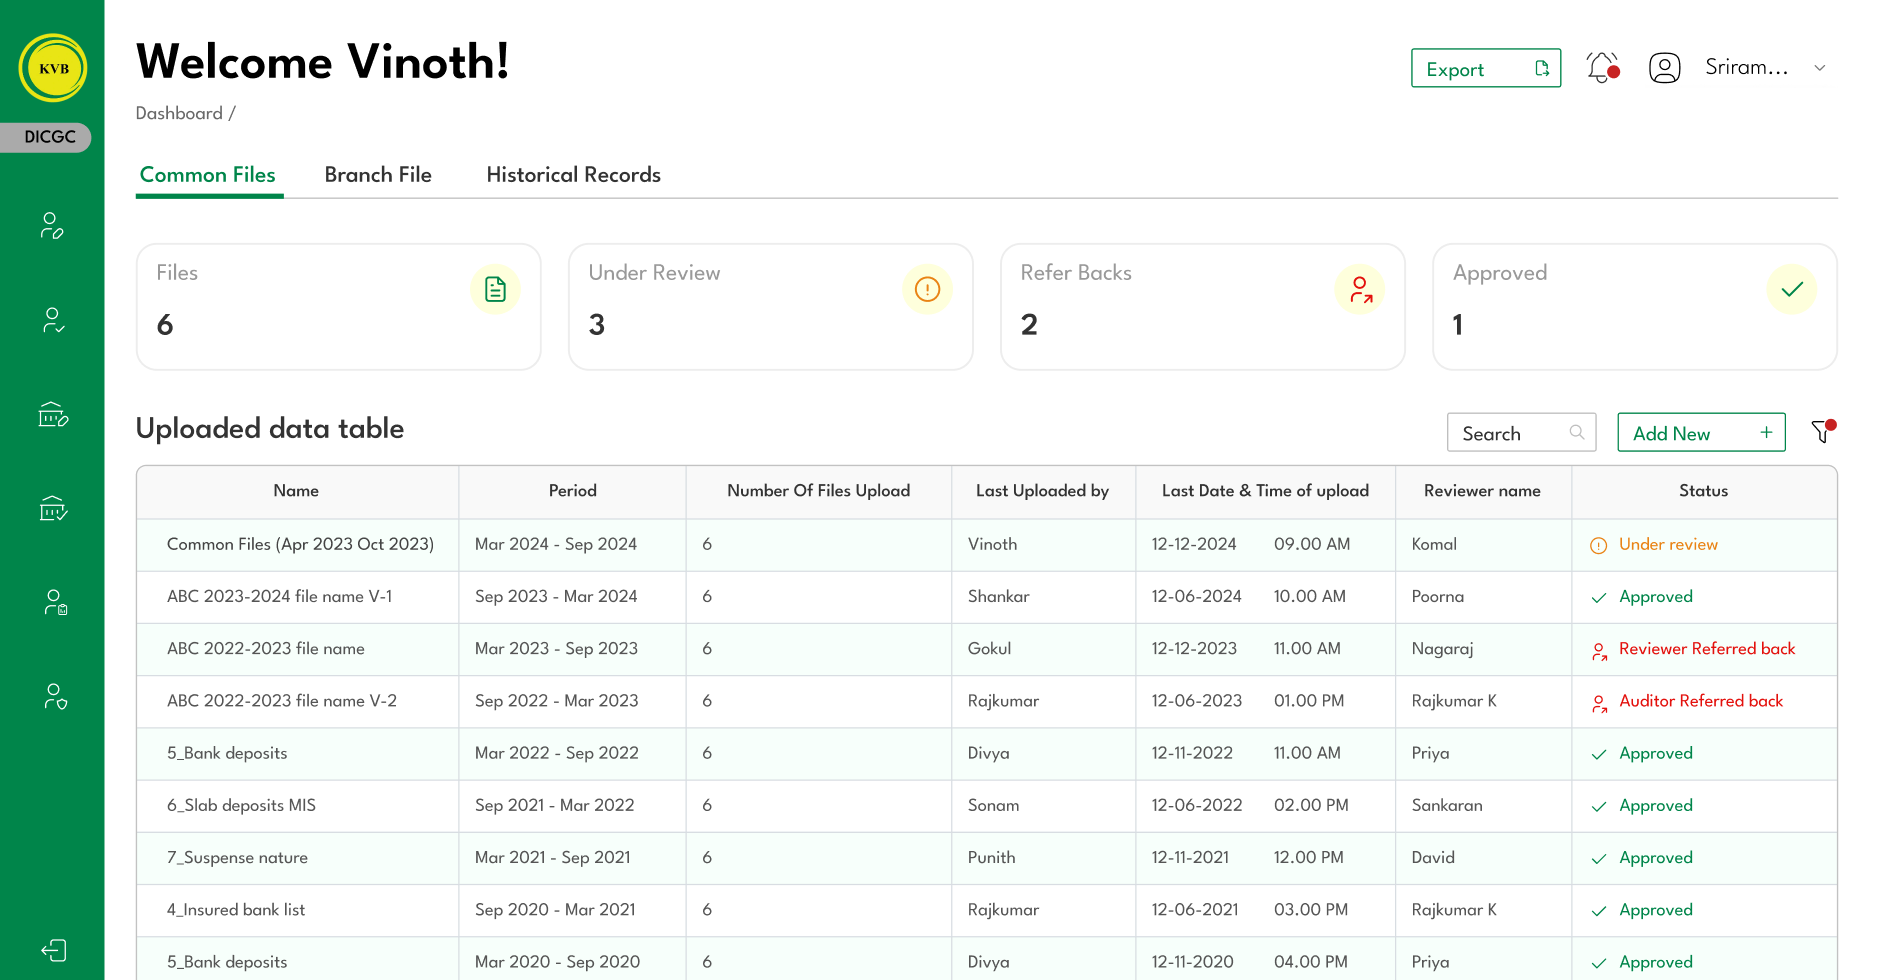This screenshot has height=980, width=1880.
Task: Click the user security icon in sidebar
Action: 54,695
